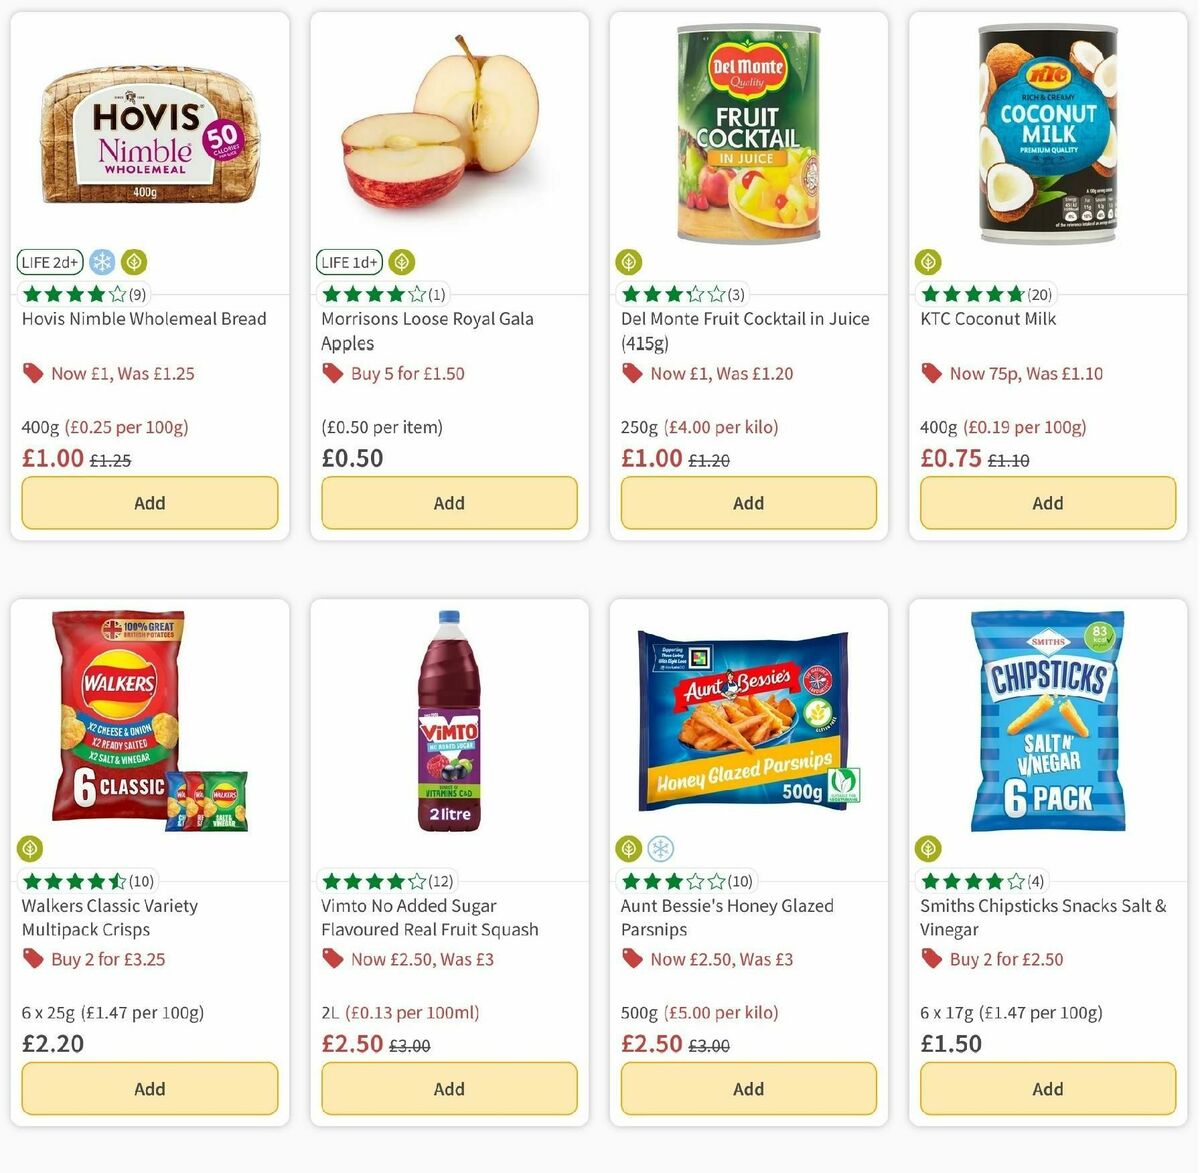The width and height of the screenshot is (1200, 1173).
Task: Click the snowflake icon on Aunt Bessie's Parsnips
Action: [659, 848]
